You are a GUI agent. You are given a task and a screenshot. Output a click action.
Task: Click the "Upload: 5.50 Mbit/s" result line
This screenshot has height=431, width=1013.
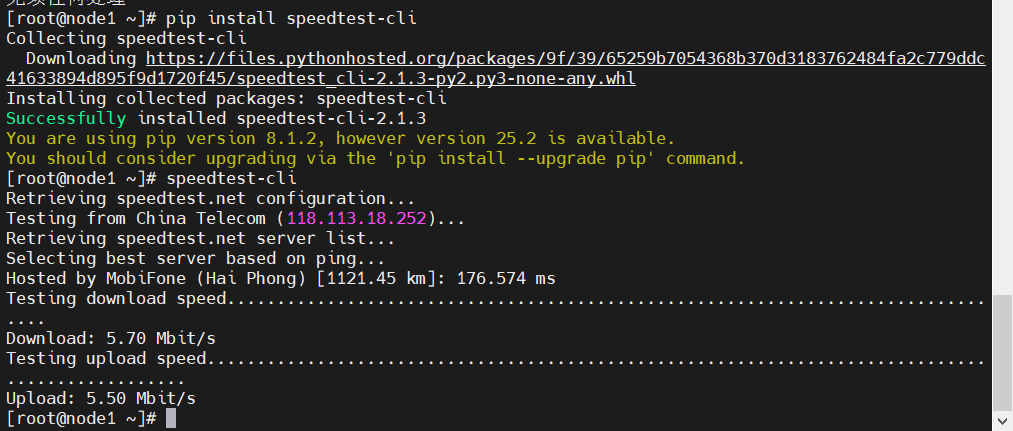click(x=101, y=398)
